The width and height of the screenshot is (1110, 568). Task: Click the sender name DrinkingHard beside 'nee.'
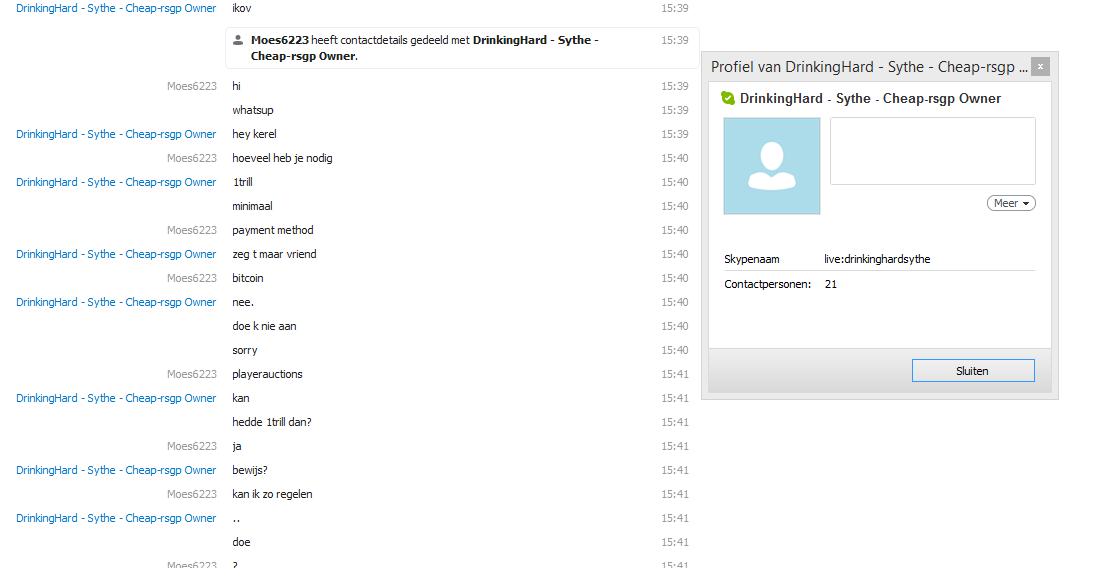click(116, 302)
